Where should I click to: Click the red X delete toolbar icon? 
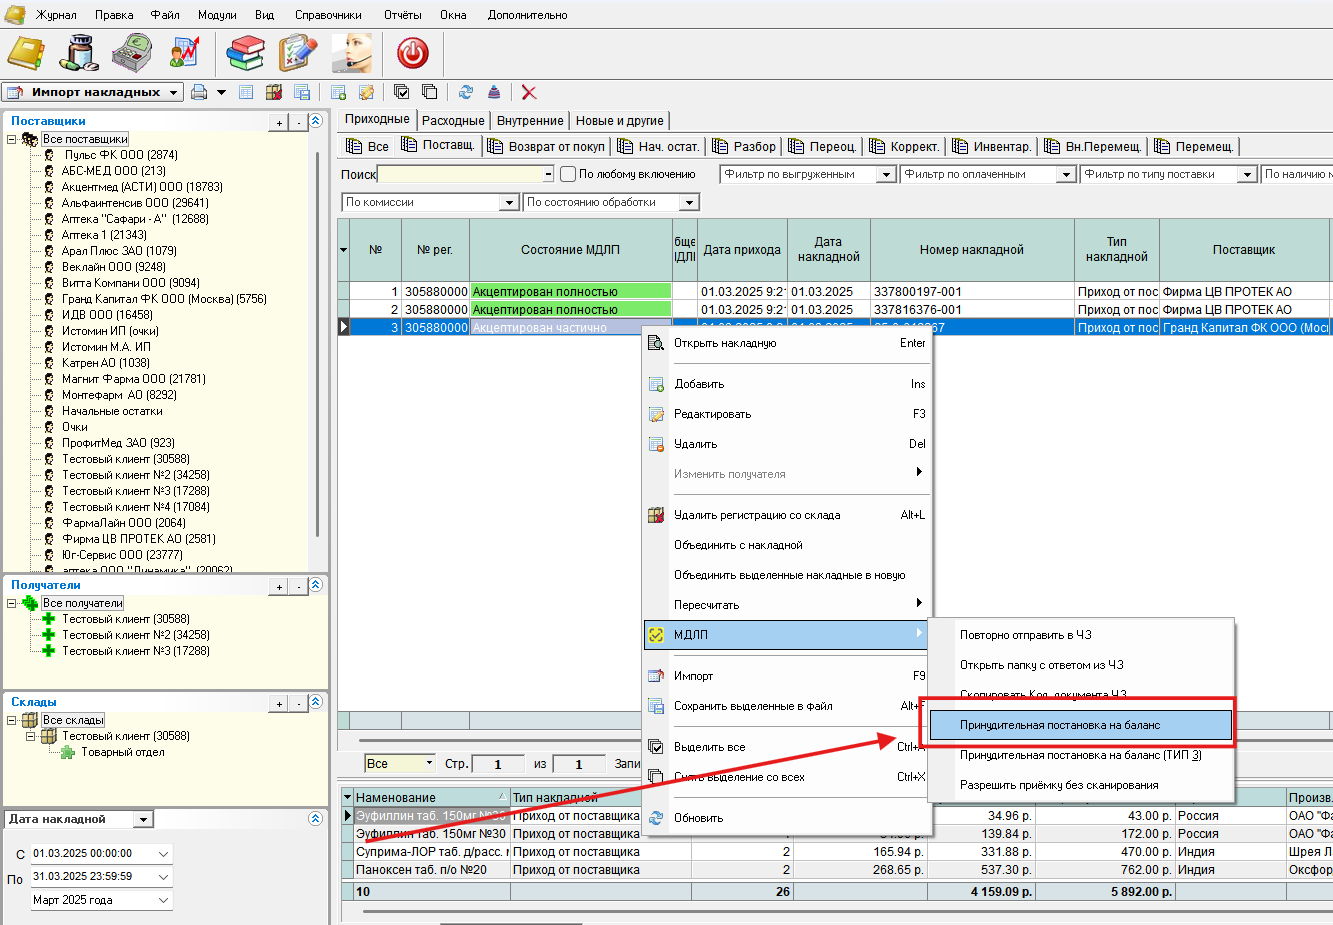click(529, 92)
